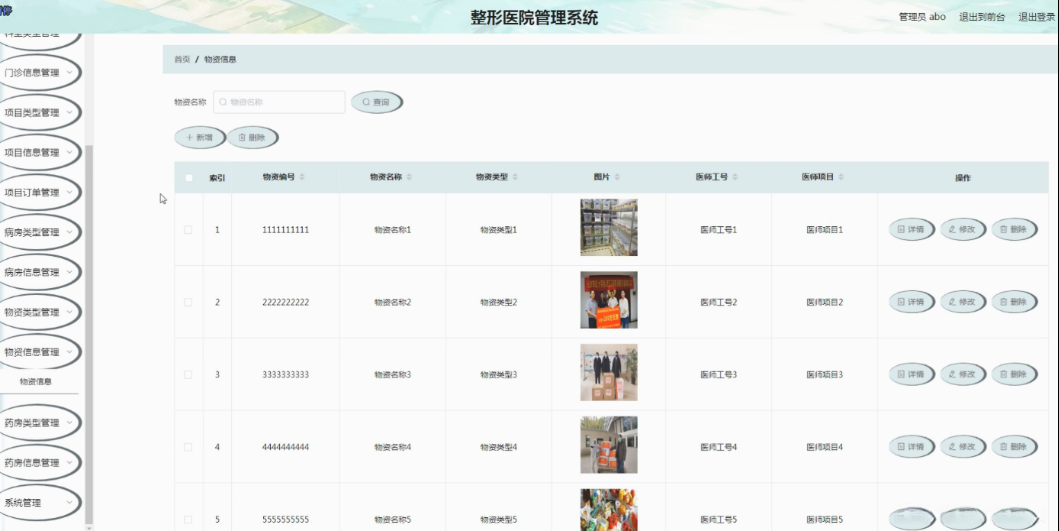Sort by 物资类型 column arrows
This screenshot has width=1059, height=531.
click(515, 177)
